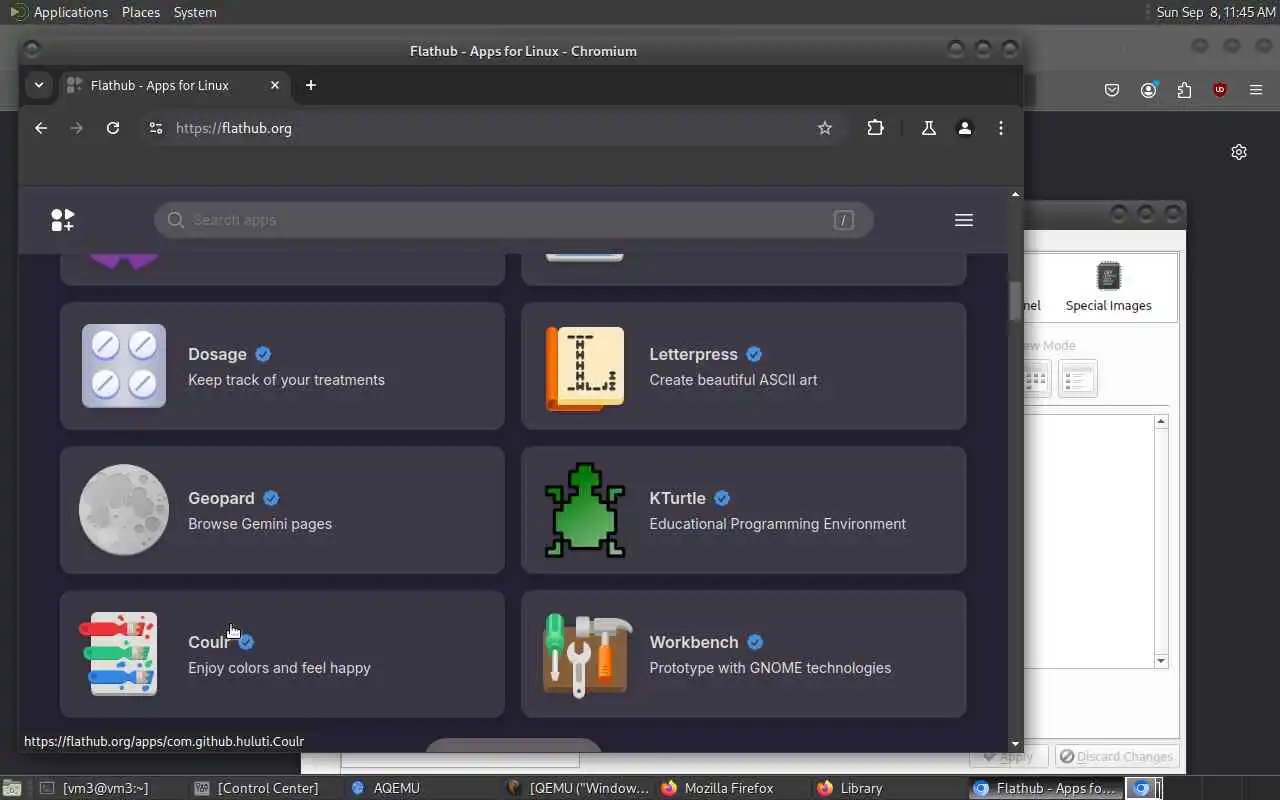This screenshot has height=800, width=1280.
Task: Open Firefox hamburger menu in background
Action: click(x=1256, y=90)
